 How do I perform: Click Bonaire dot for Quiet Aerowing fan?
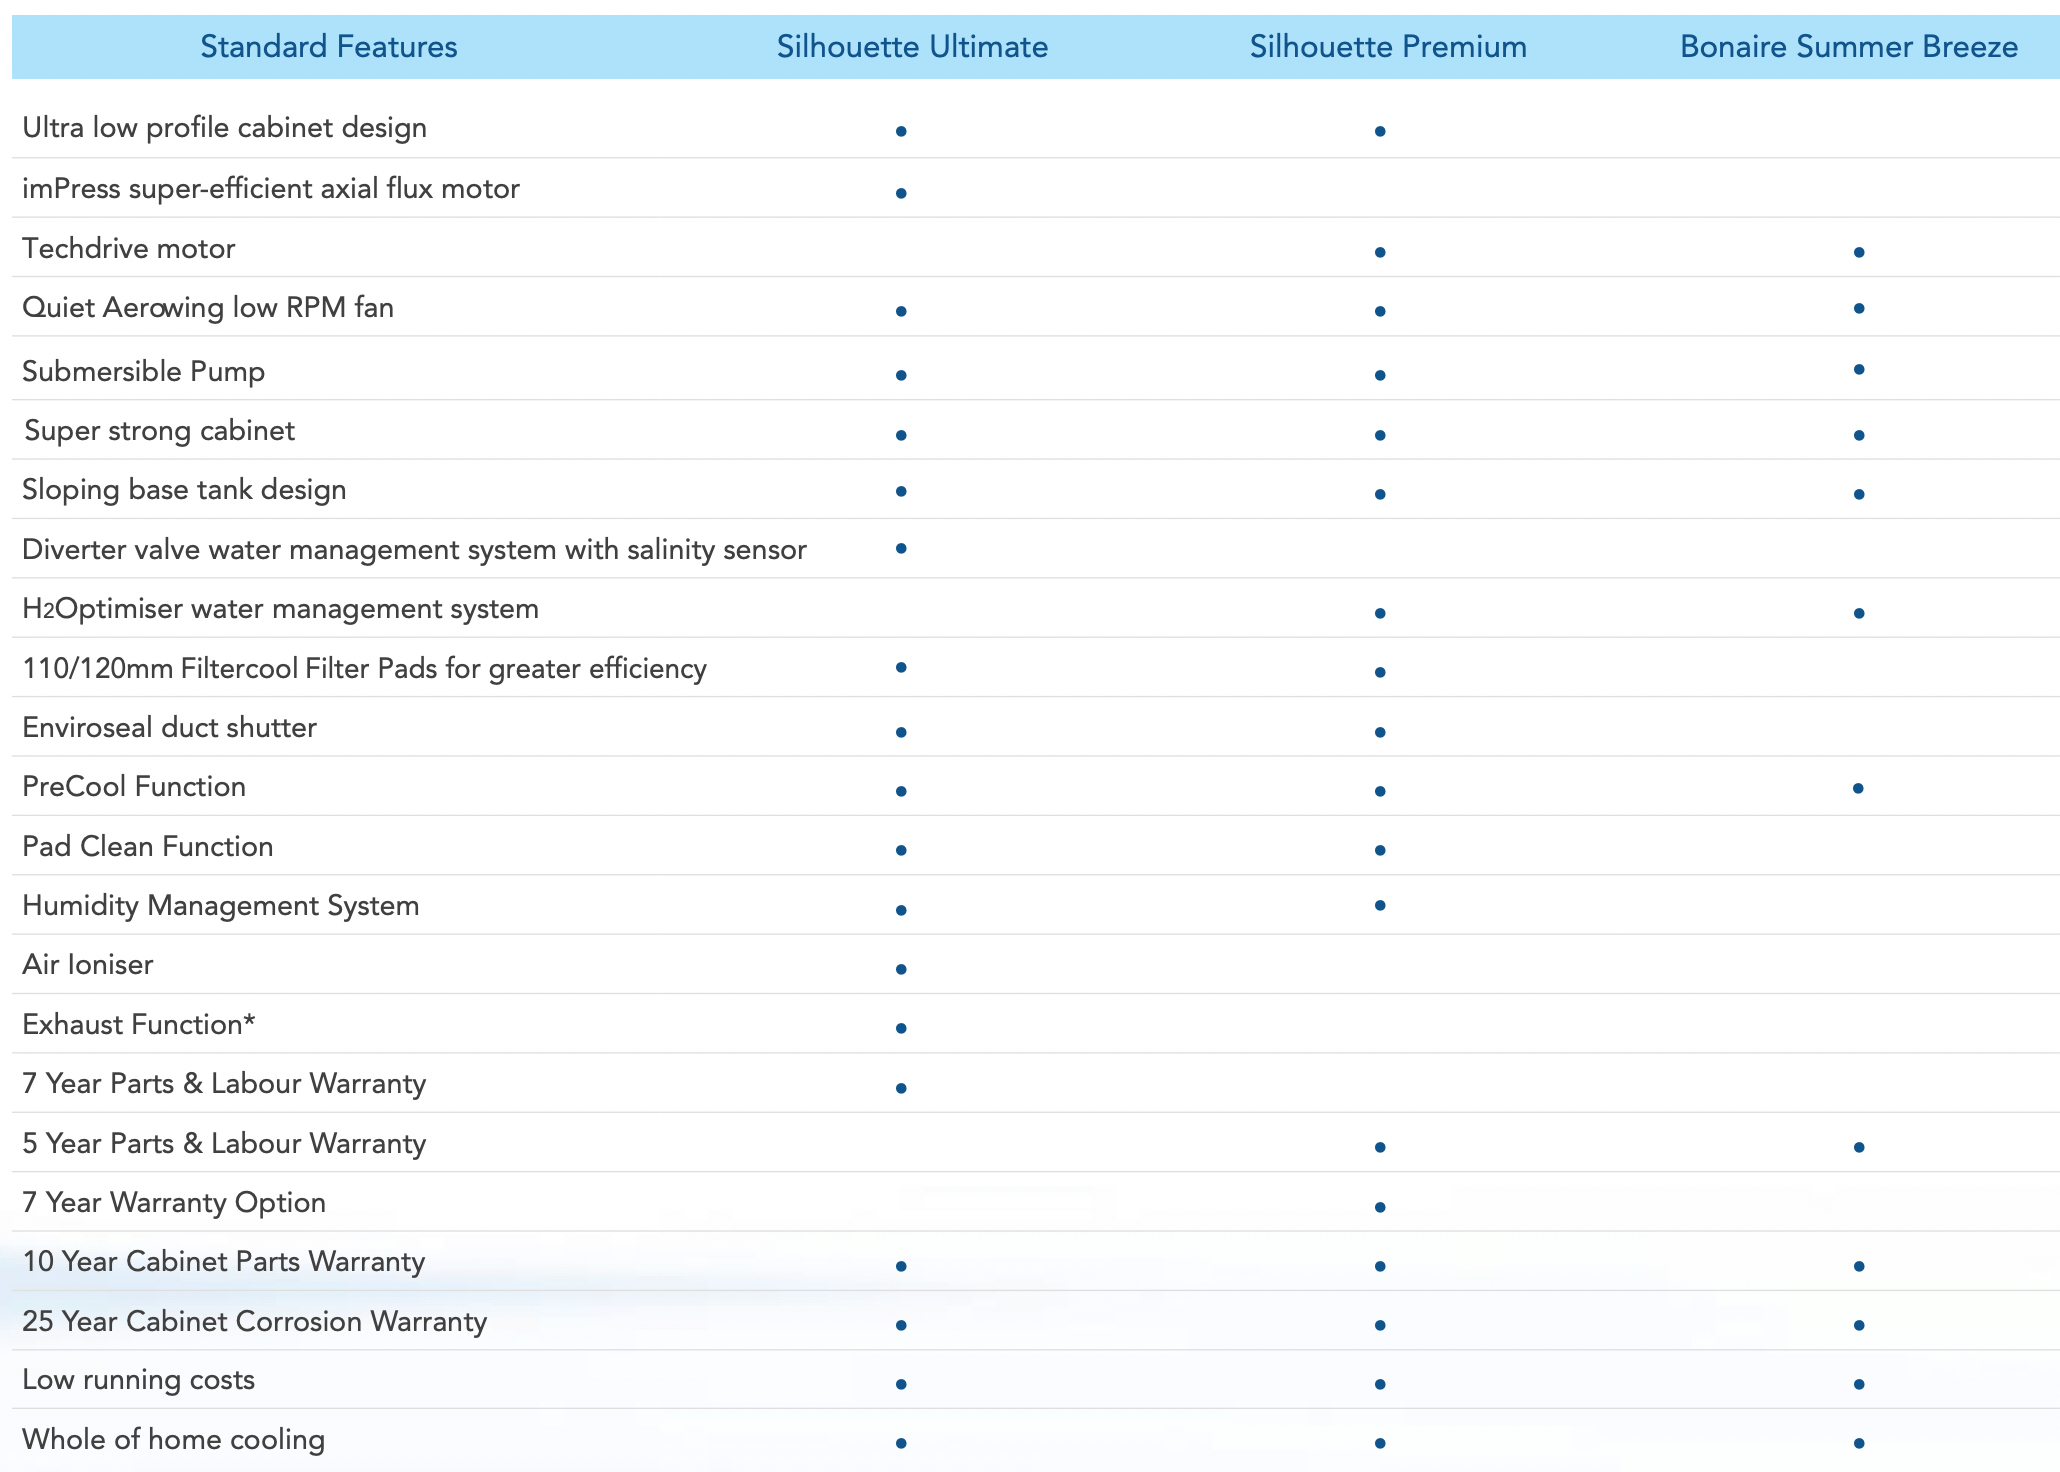click(x=1859, y=308)
